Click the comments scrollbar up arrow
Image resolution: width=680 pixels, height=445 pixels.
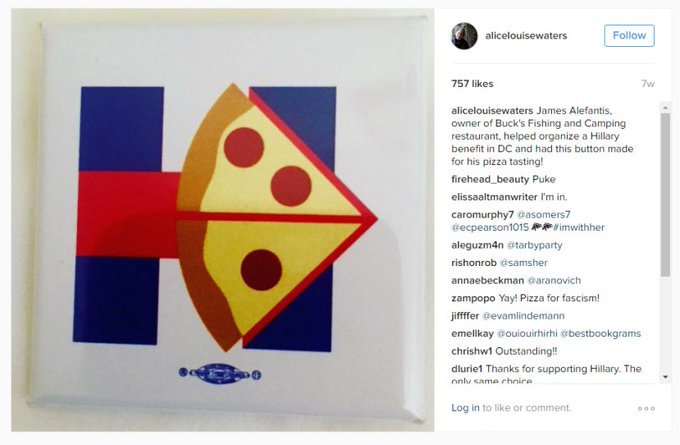coord(665,107)
